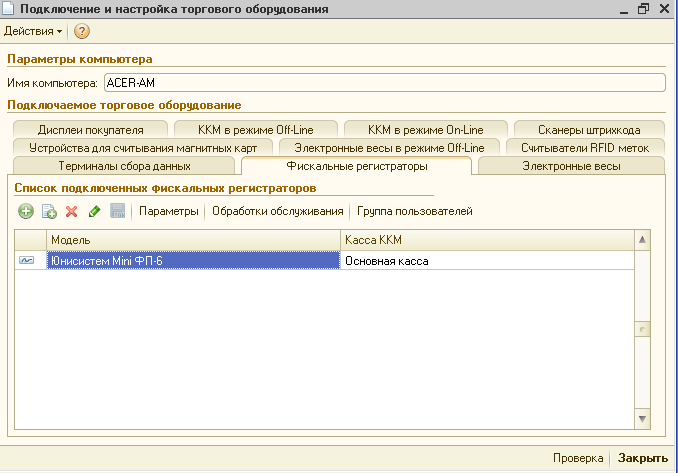Click Группа пользователей button
The width and height of the screenshot is (678, 473).
click(x=415, y=211)
